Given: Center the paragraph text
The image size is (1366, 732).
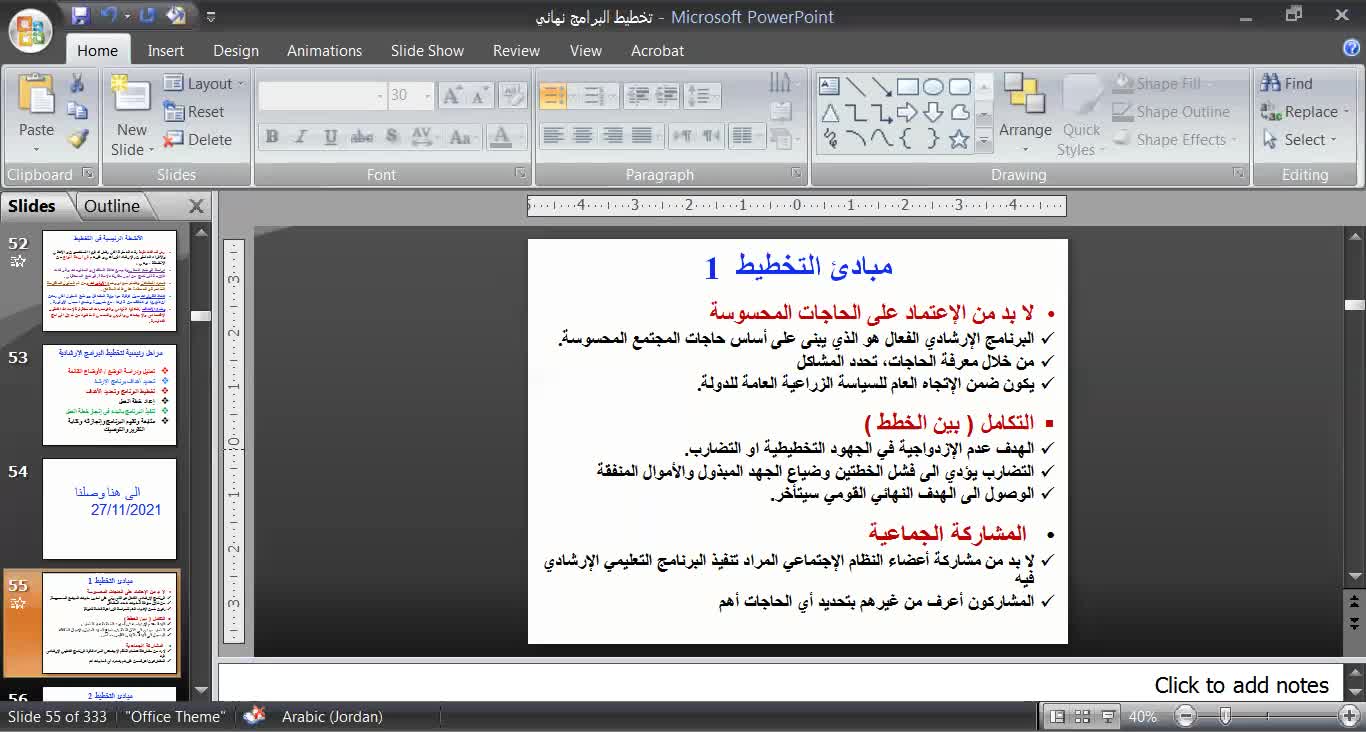Looking at the screenshot, I should [582, 135].
